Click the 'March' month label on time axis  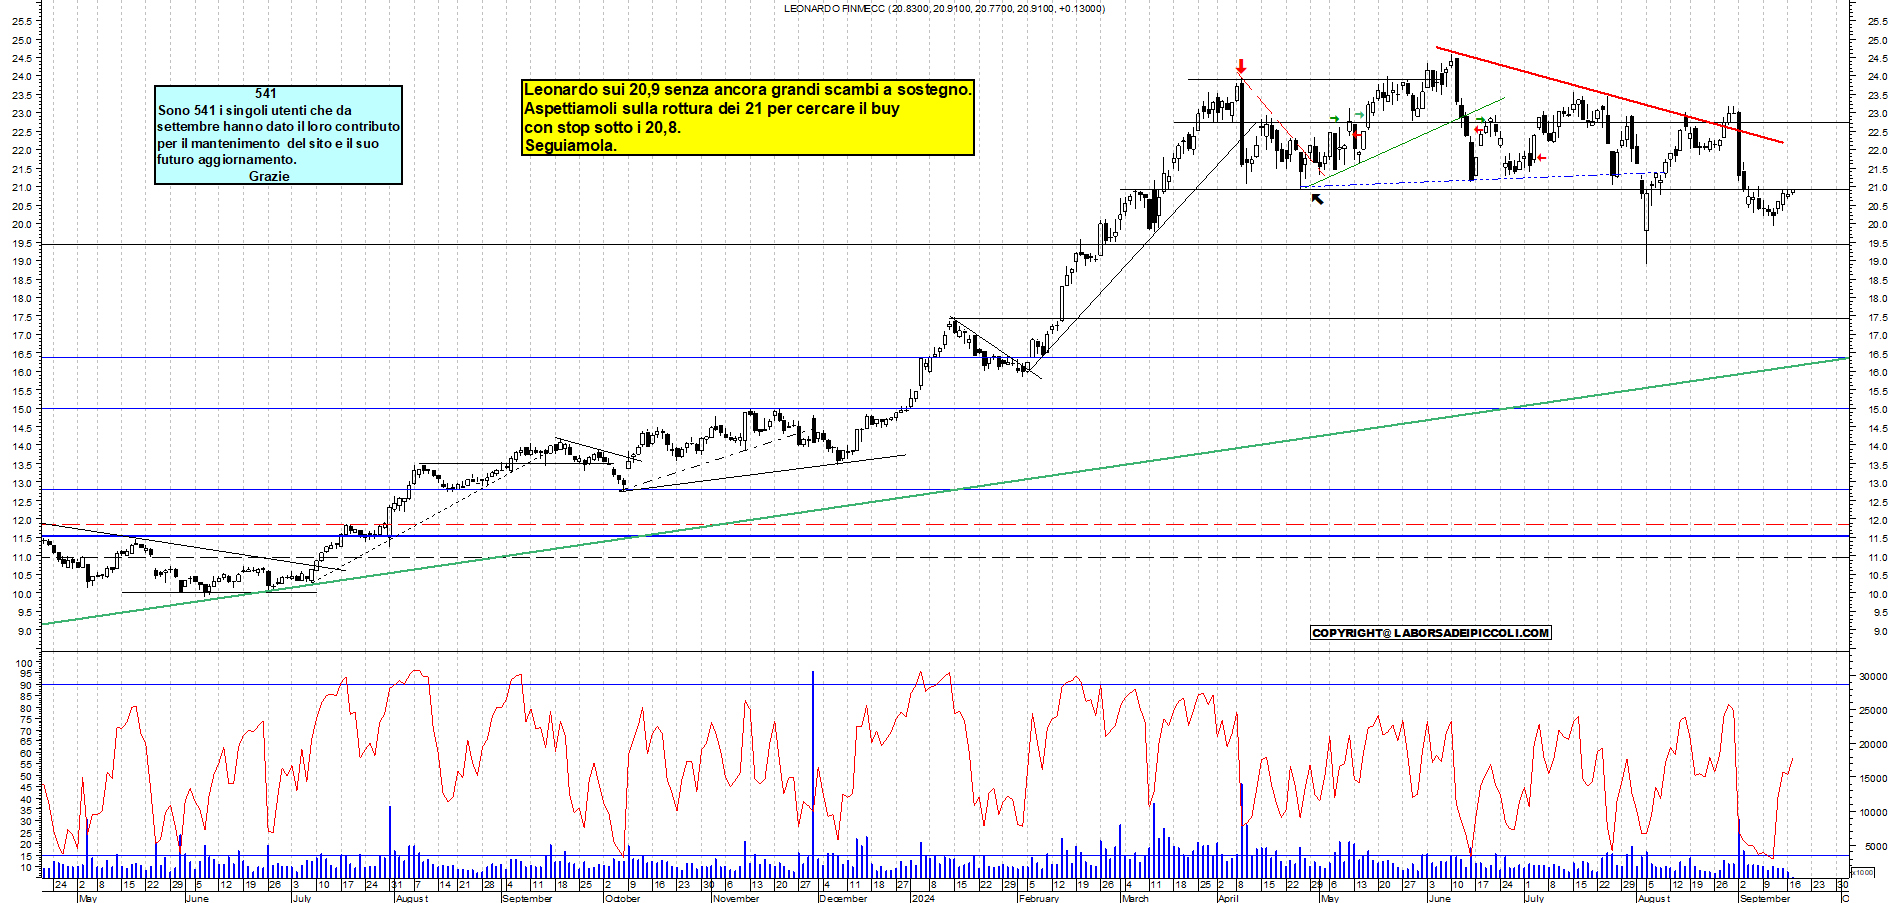tap(1135, 898)
